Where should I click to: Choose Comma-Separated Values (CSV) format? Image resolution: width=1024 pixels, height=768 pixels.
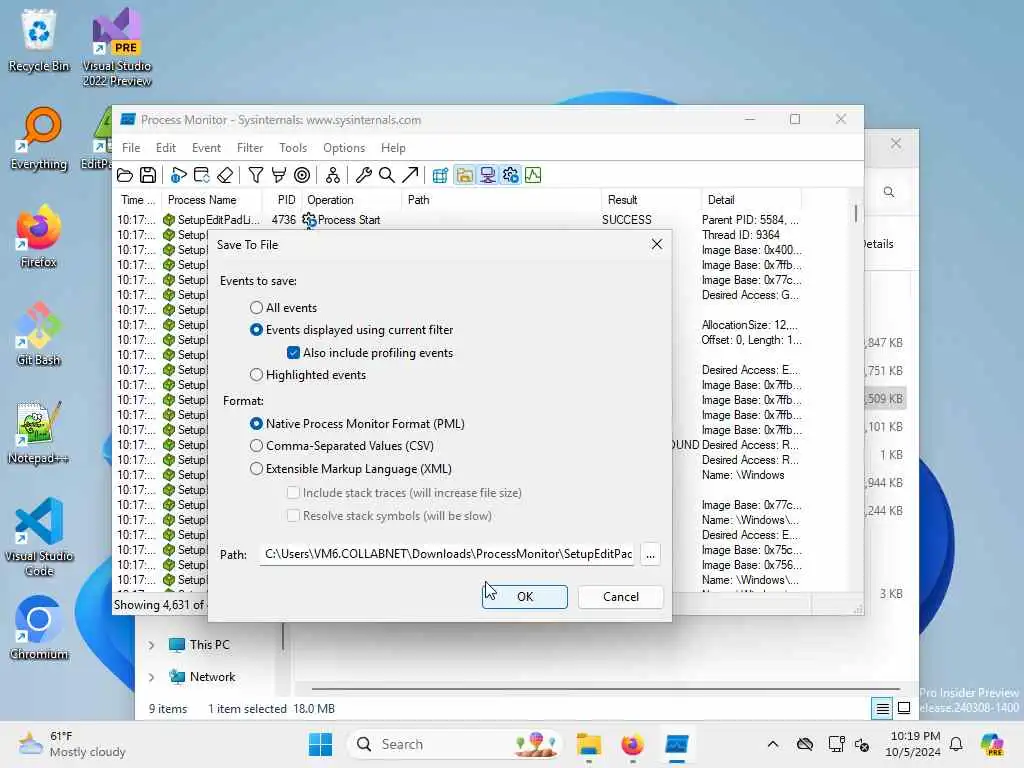tap(257, 446)
